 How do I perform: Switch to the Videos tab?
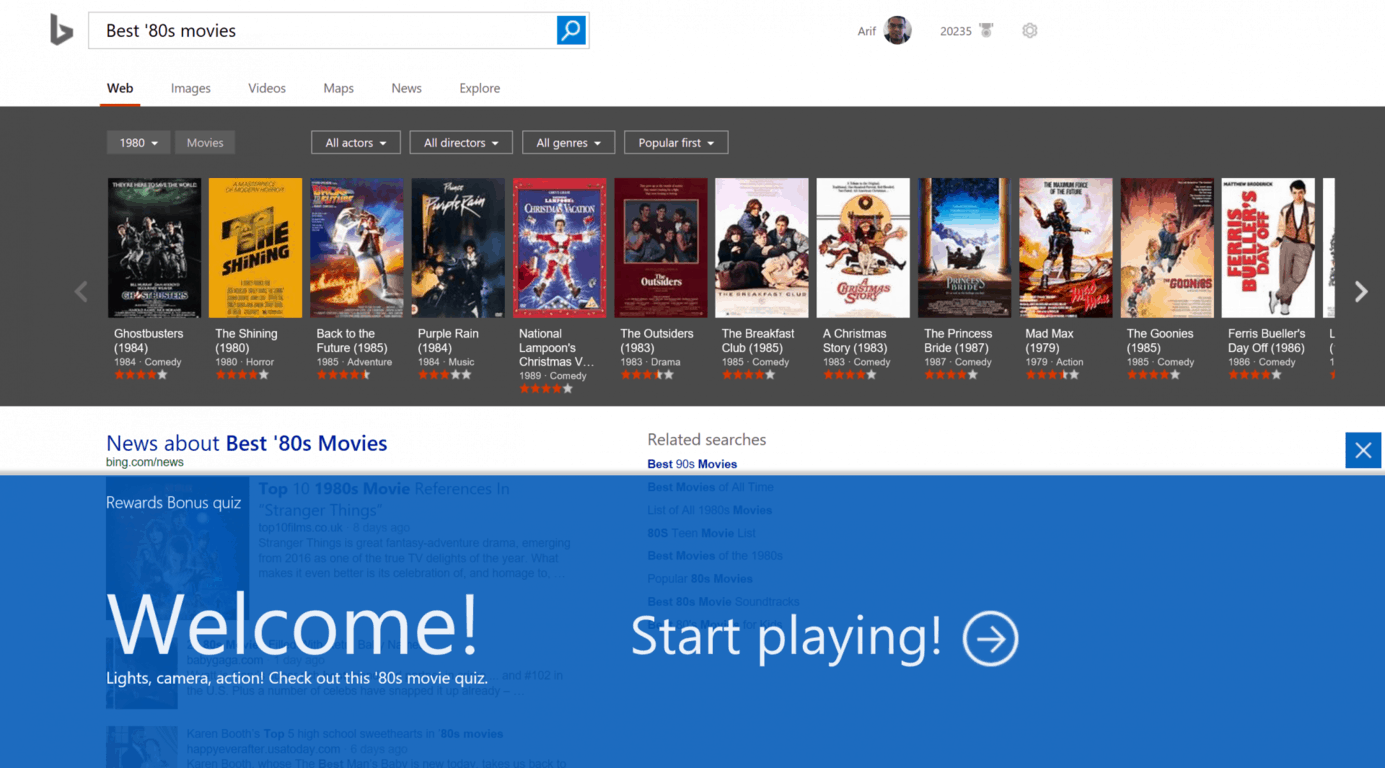(x=267, y=88)
